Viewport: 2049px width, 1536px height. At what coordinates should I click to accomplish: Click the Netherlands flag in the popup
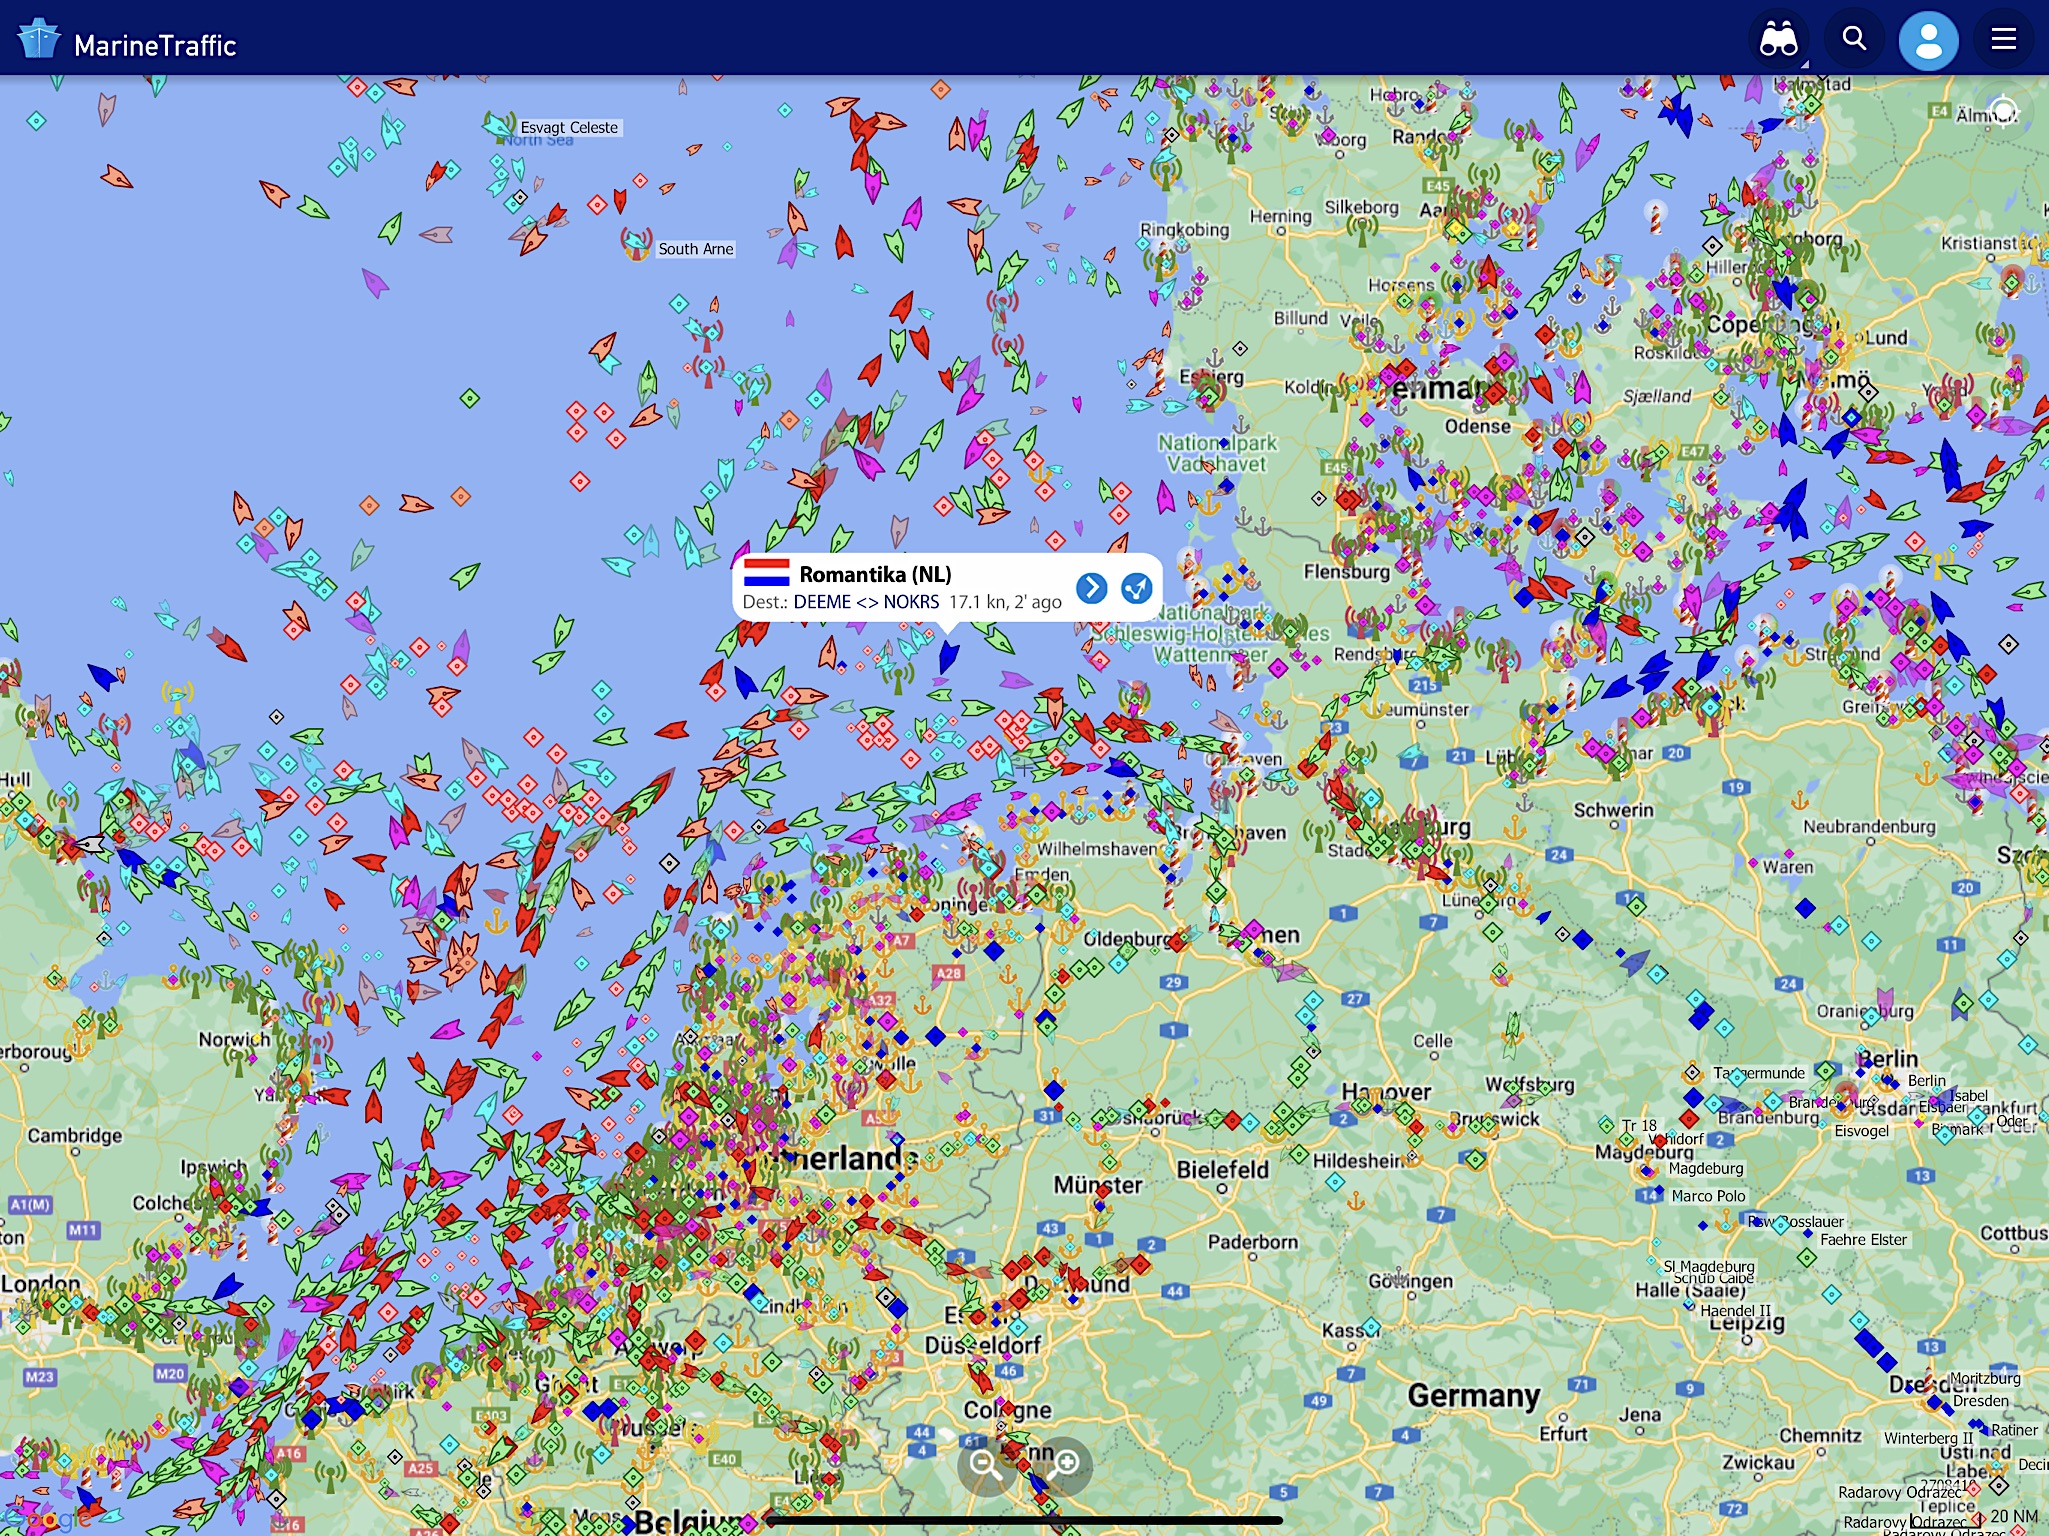[x=766, y=573]
